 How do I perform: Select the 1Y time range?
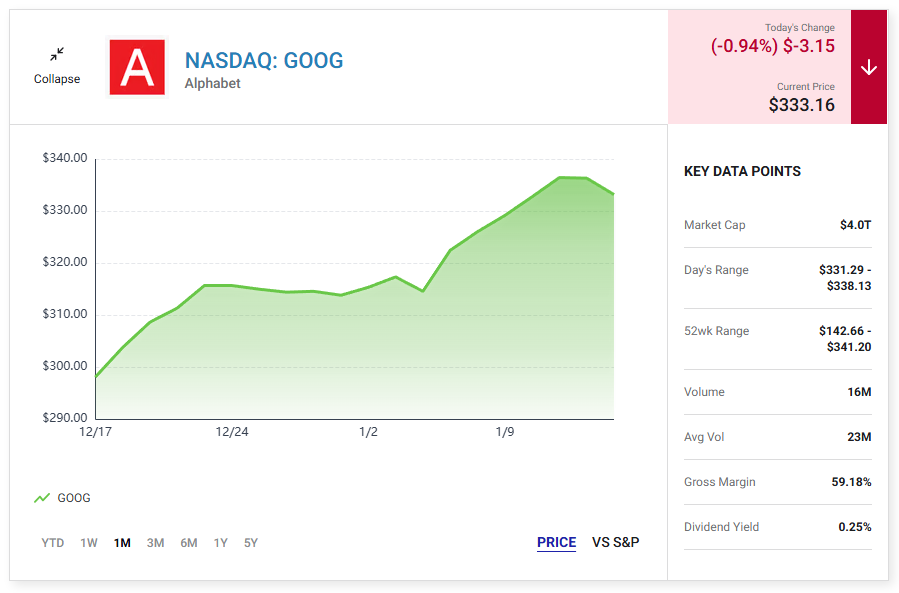(221, 543)
